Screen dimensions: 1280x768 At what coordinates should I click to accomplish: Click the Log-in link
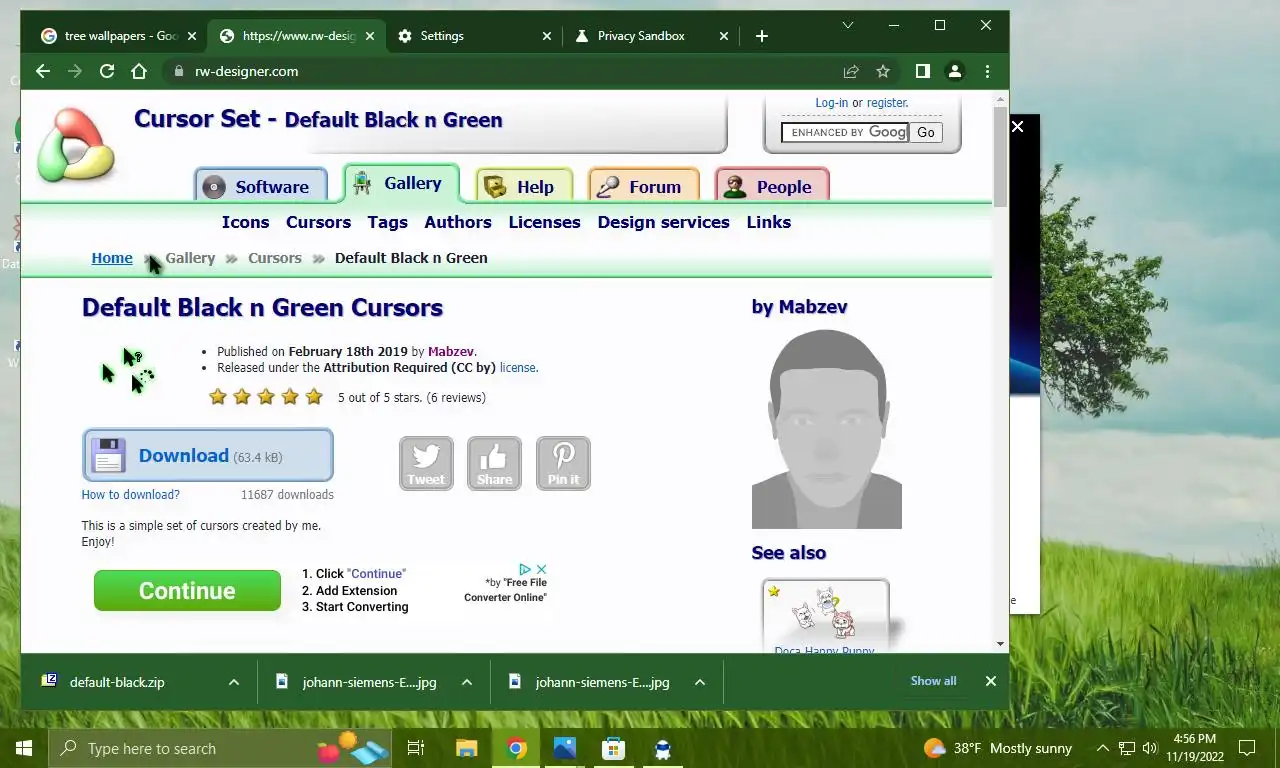[831, 103]
